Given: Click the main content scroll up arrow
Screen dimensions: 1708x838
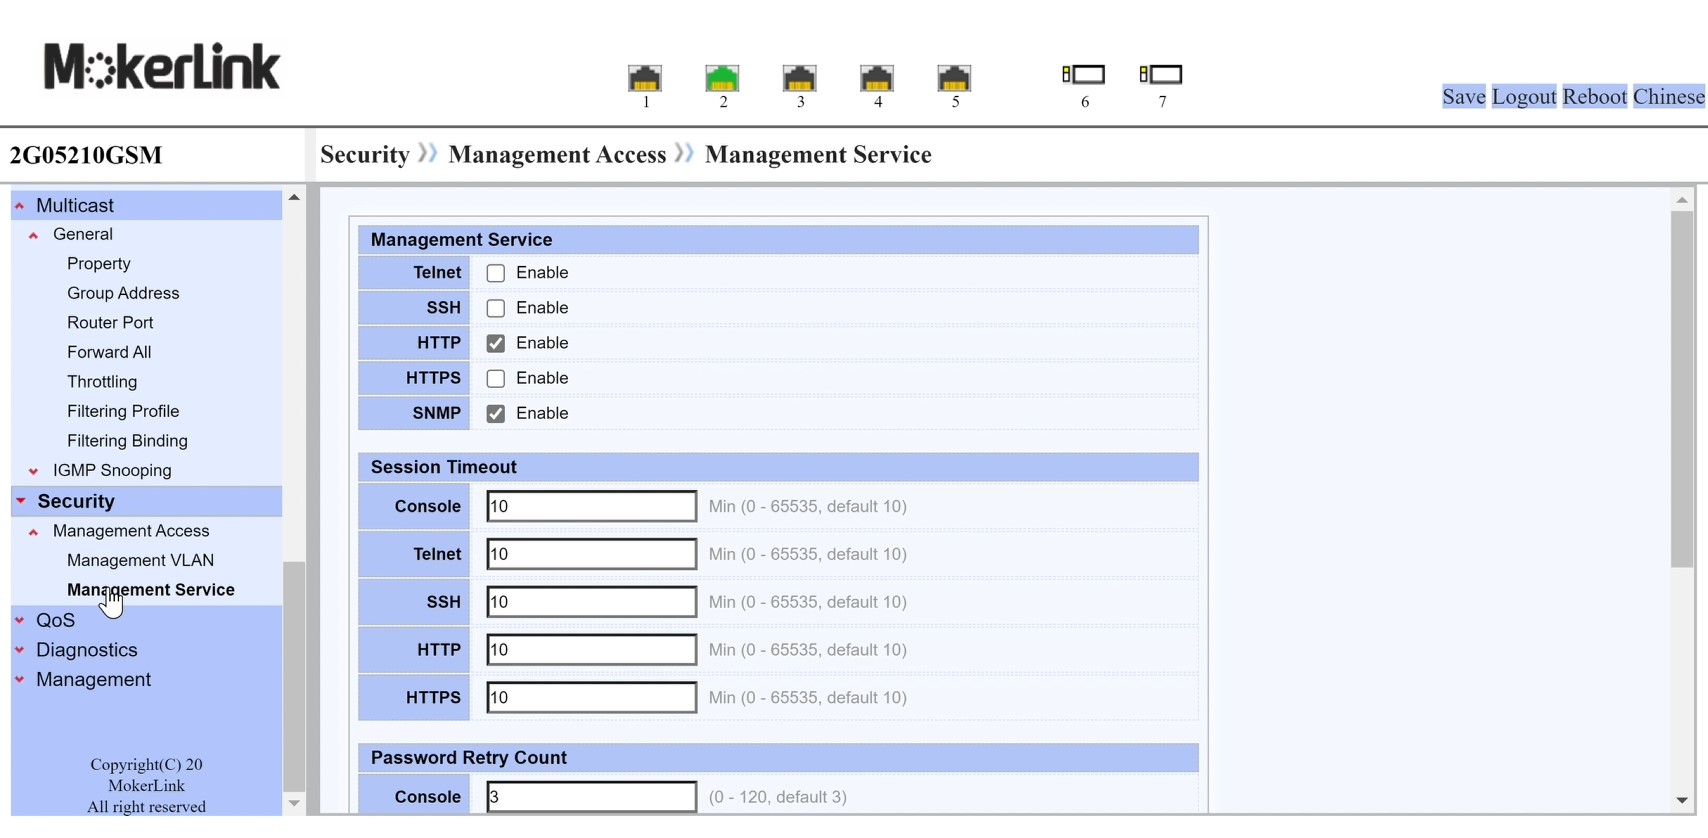Looking at the screenshot, I should (x=1682, y=200).
